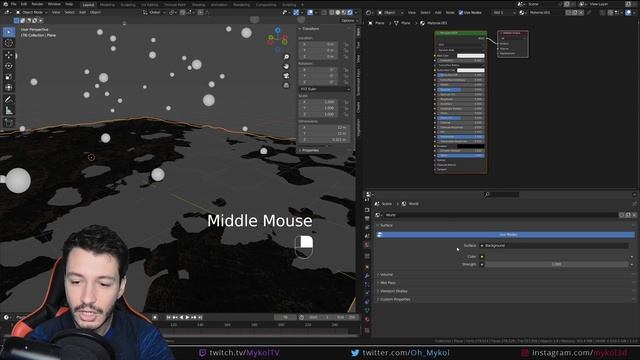Open the Texture properties tab icon
Image resolution: width=640 pixels, height=360 pixels.
(367, 330)
